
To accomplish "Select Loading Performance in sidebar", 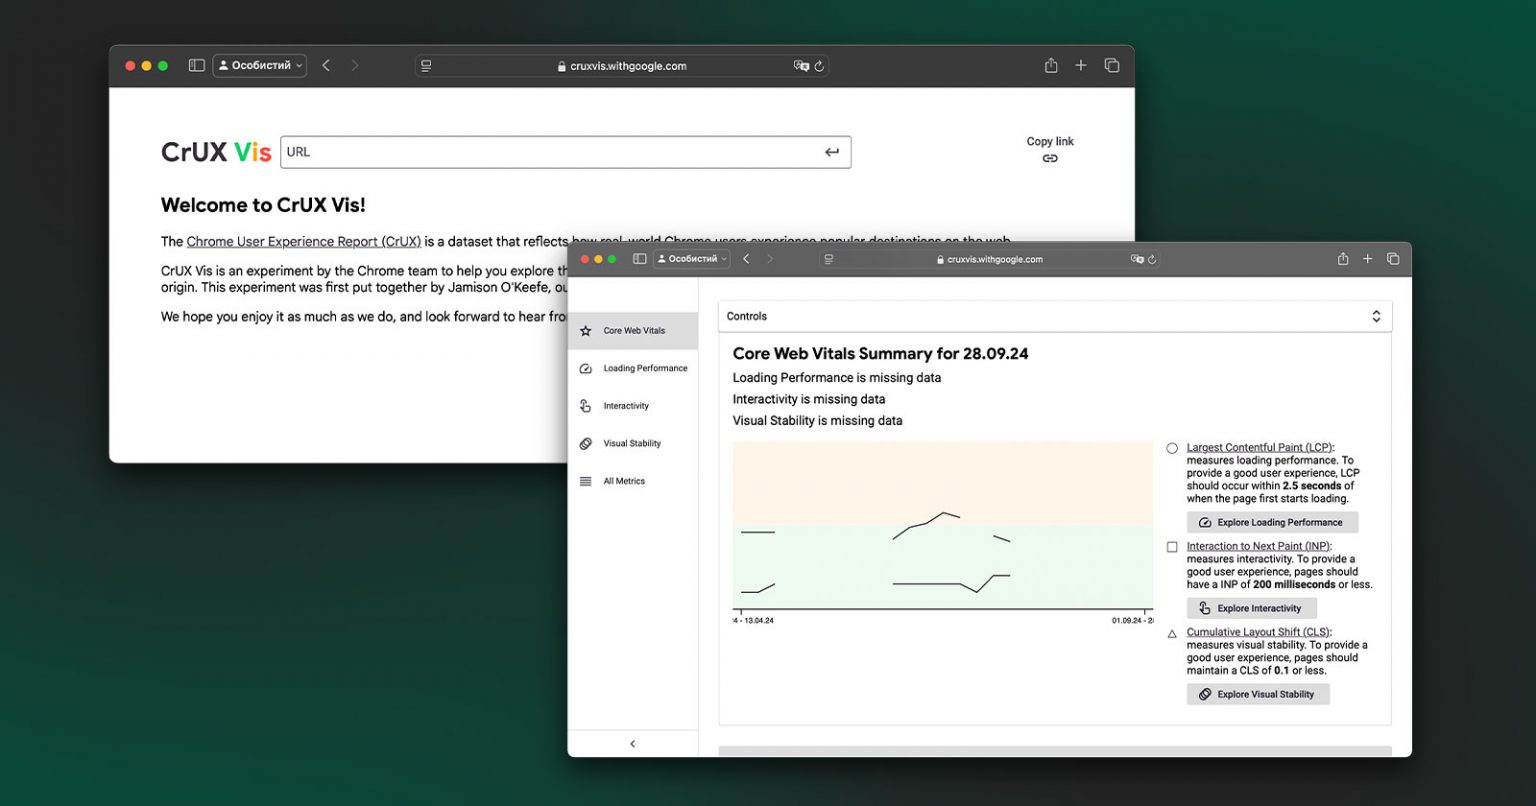I will 633,368.
